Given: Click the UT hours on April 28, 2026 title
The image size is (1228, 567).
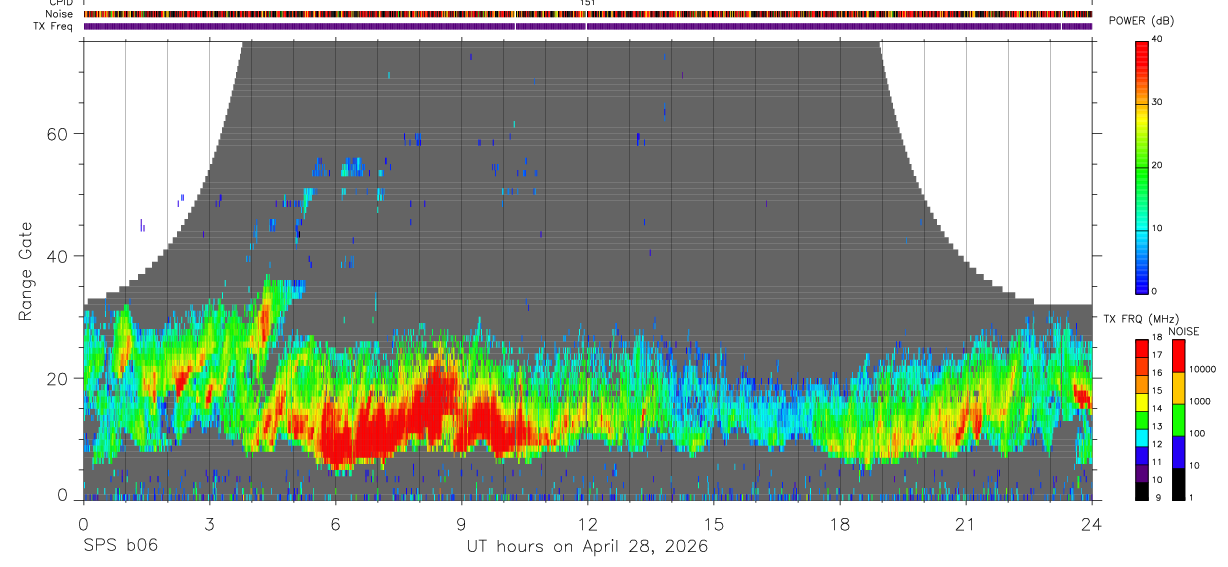Looking at the screenshot, I should (x=587, y=546).
